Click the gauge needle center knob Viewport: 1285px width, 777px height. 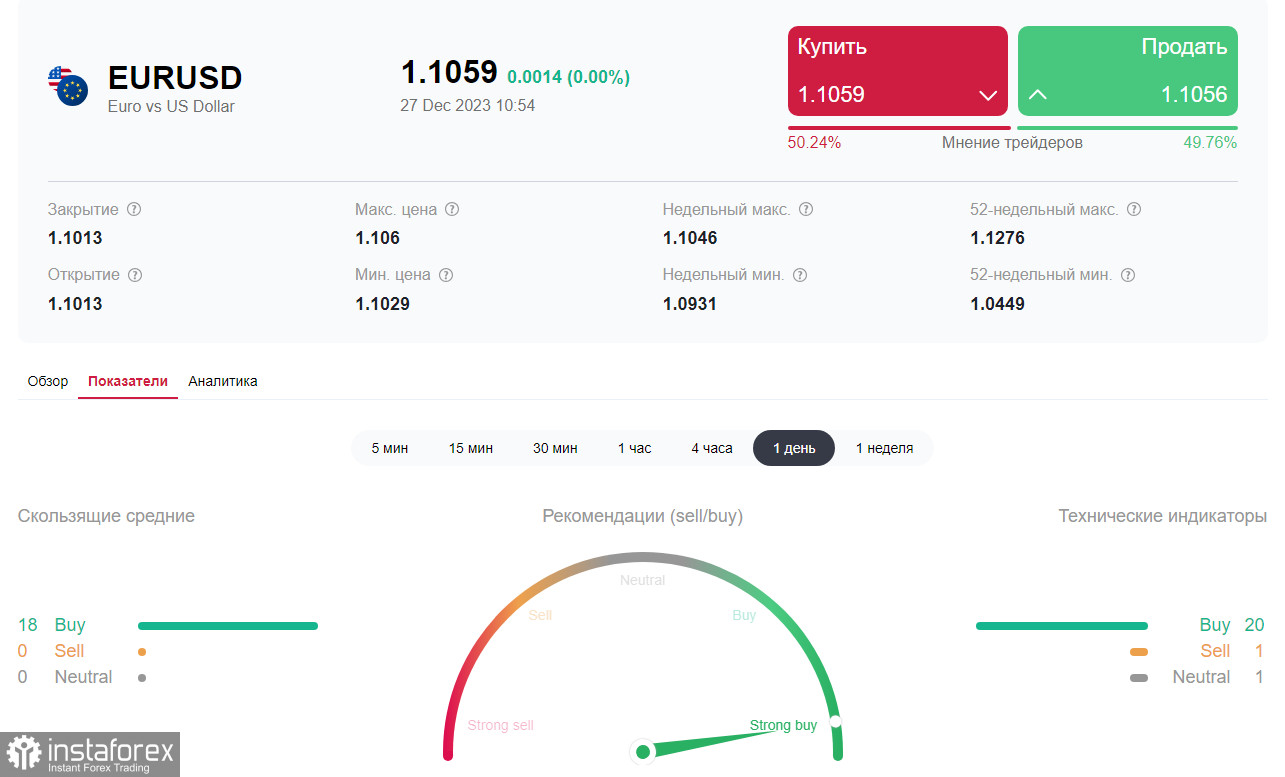coord(643,751)
